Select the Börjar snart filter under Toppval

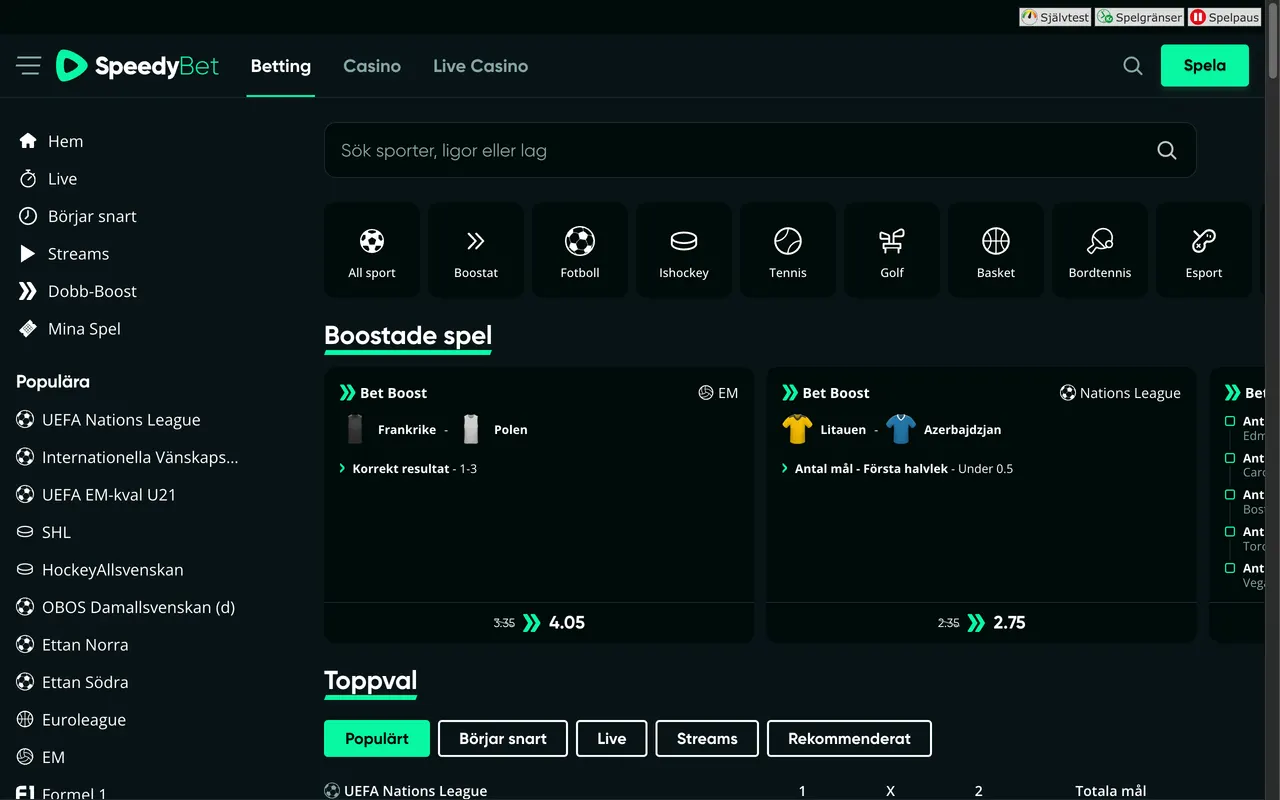click(x=503, y=739)
